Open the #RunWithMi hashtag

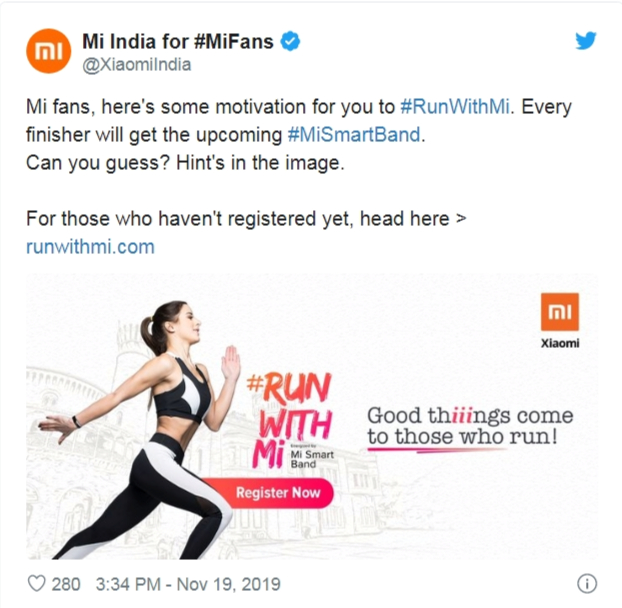(x=455, y=107)
